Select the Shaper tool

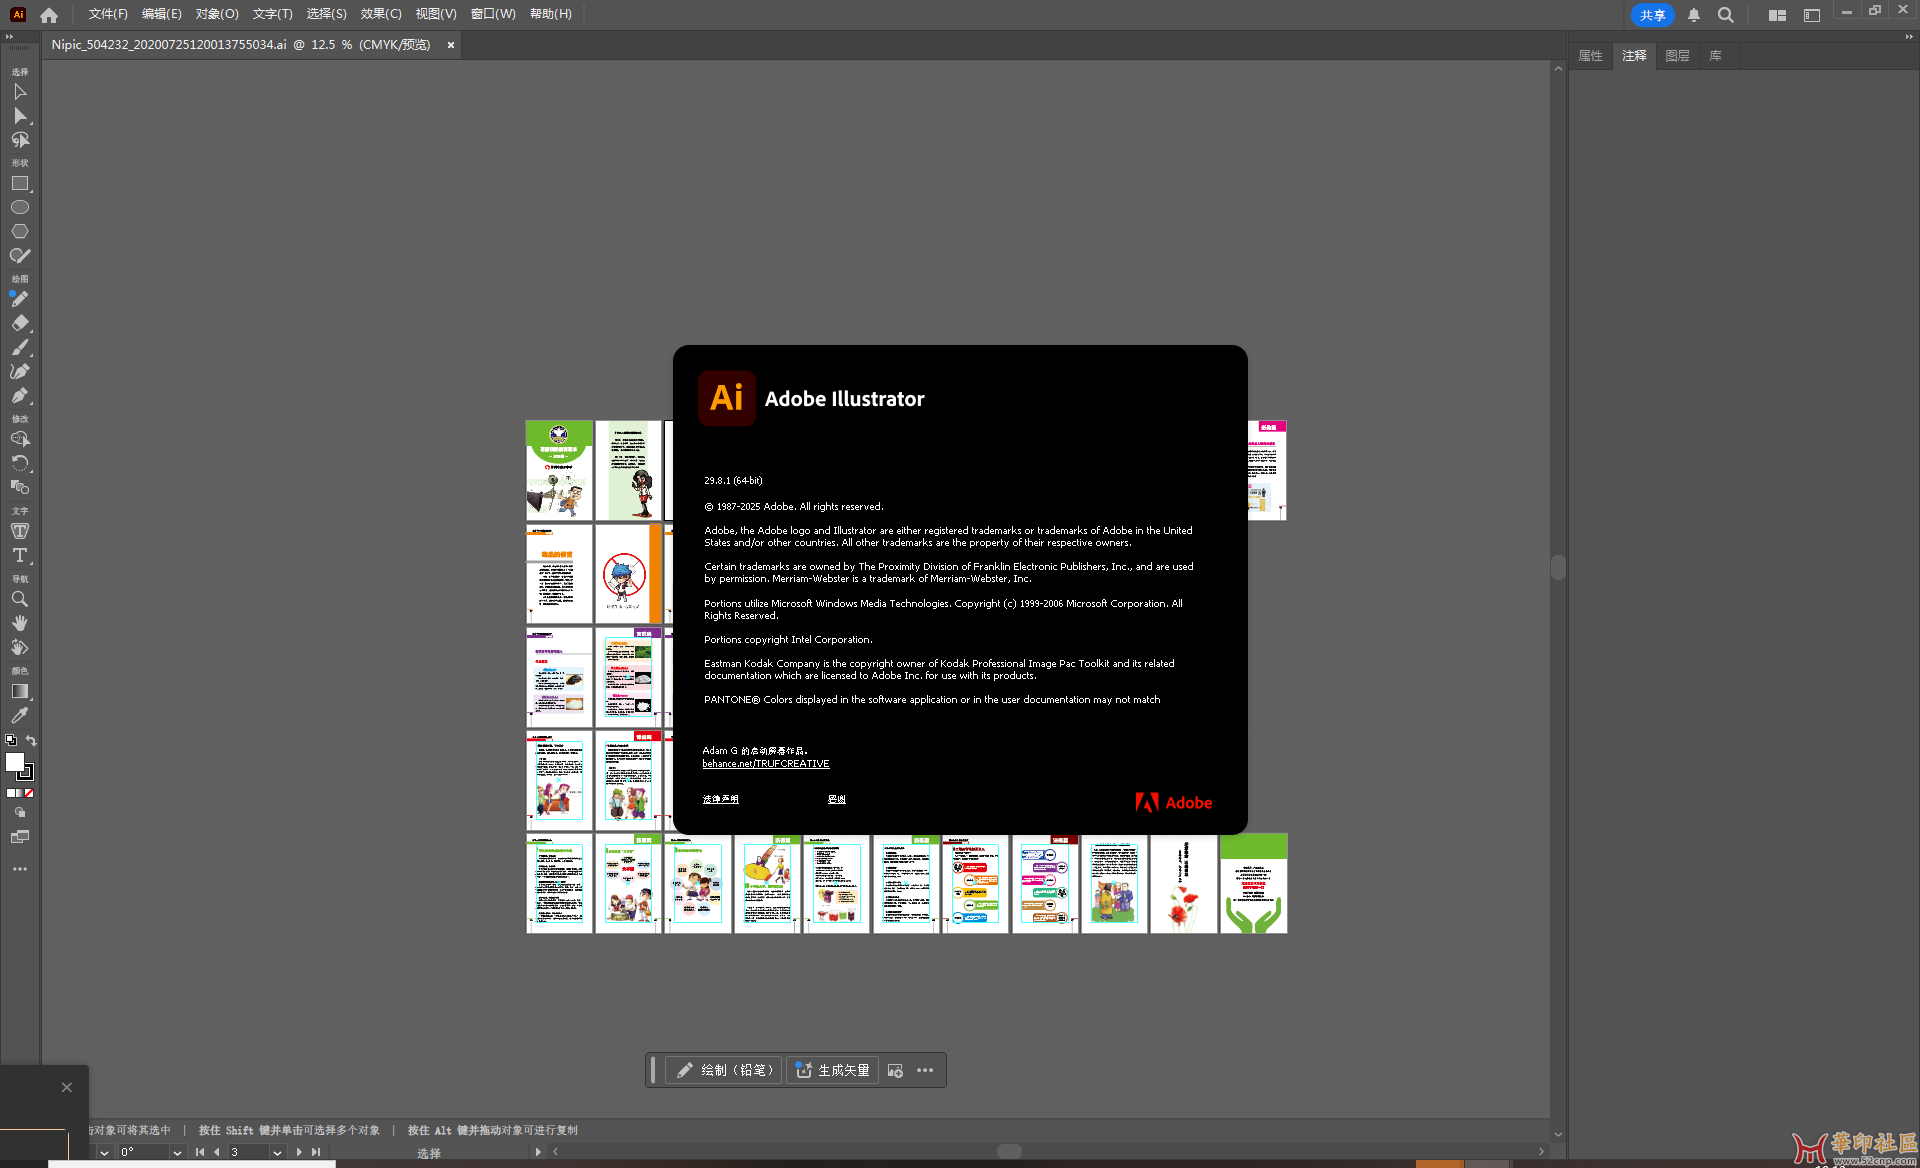coord(20,255)
